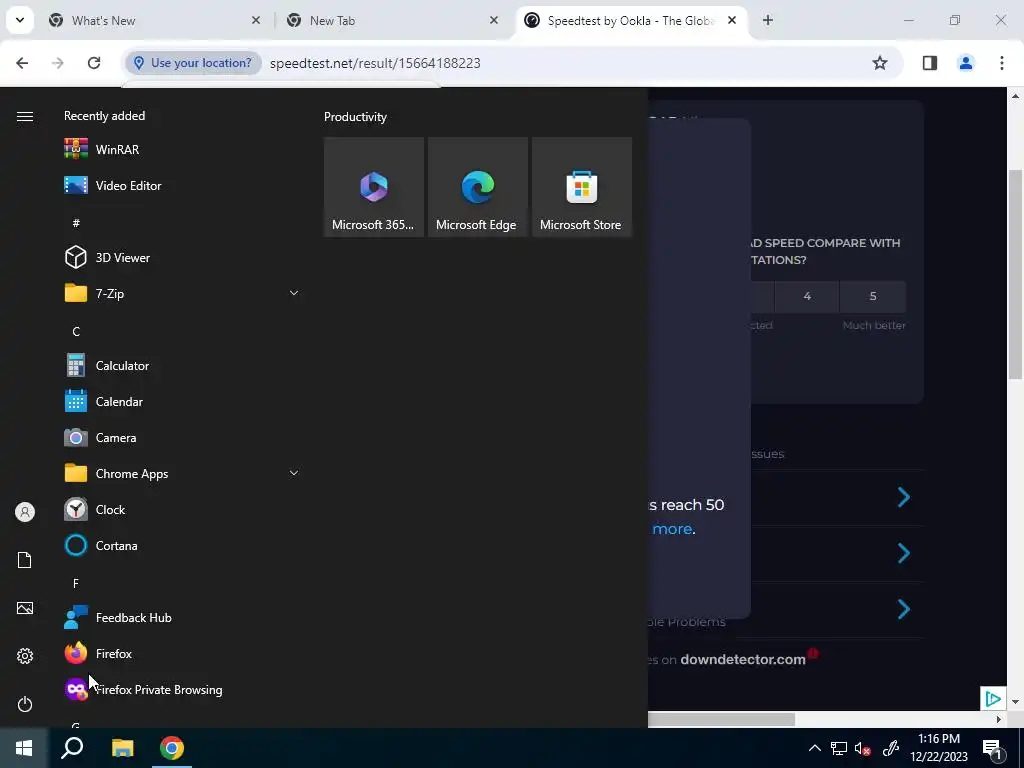The width and height of the screenshot is (1024, 768).
Task: Open Chrome Apps folder entry
Action: pyautogui.click(x=182, y=473)
